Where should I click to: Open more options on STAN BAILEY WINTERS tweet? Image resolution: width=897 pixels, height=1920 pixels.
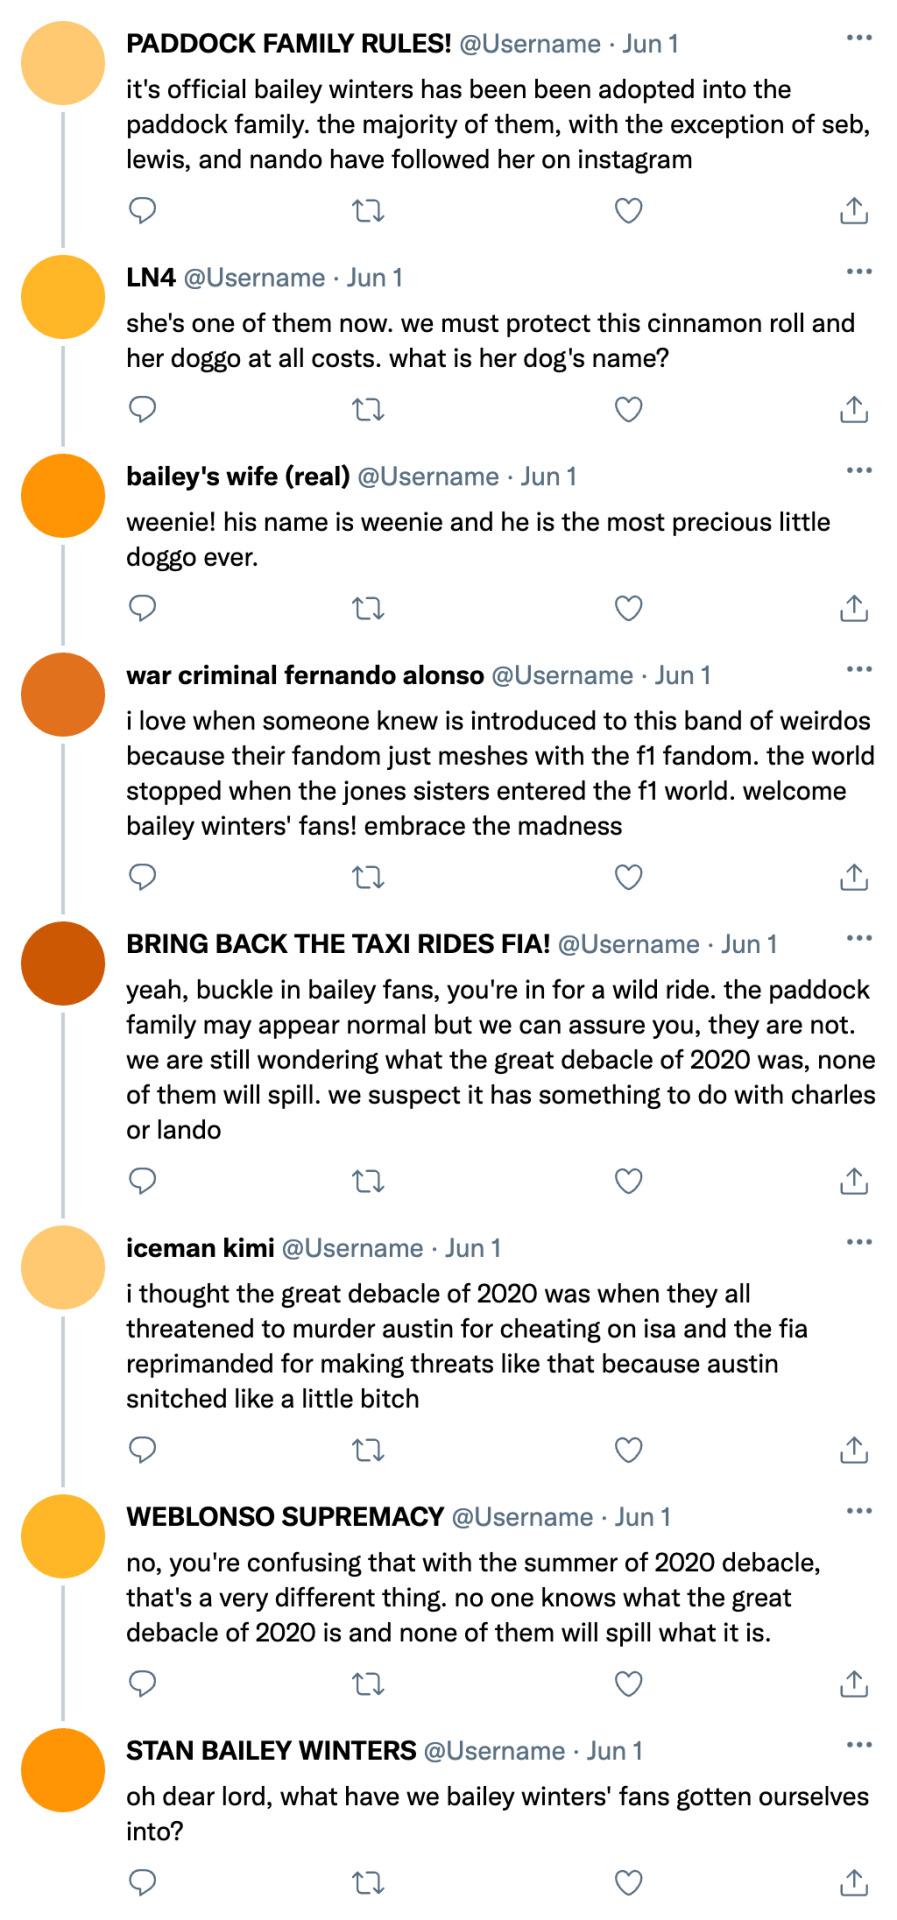point(859,1745)
